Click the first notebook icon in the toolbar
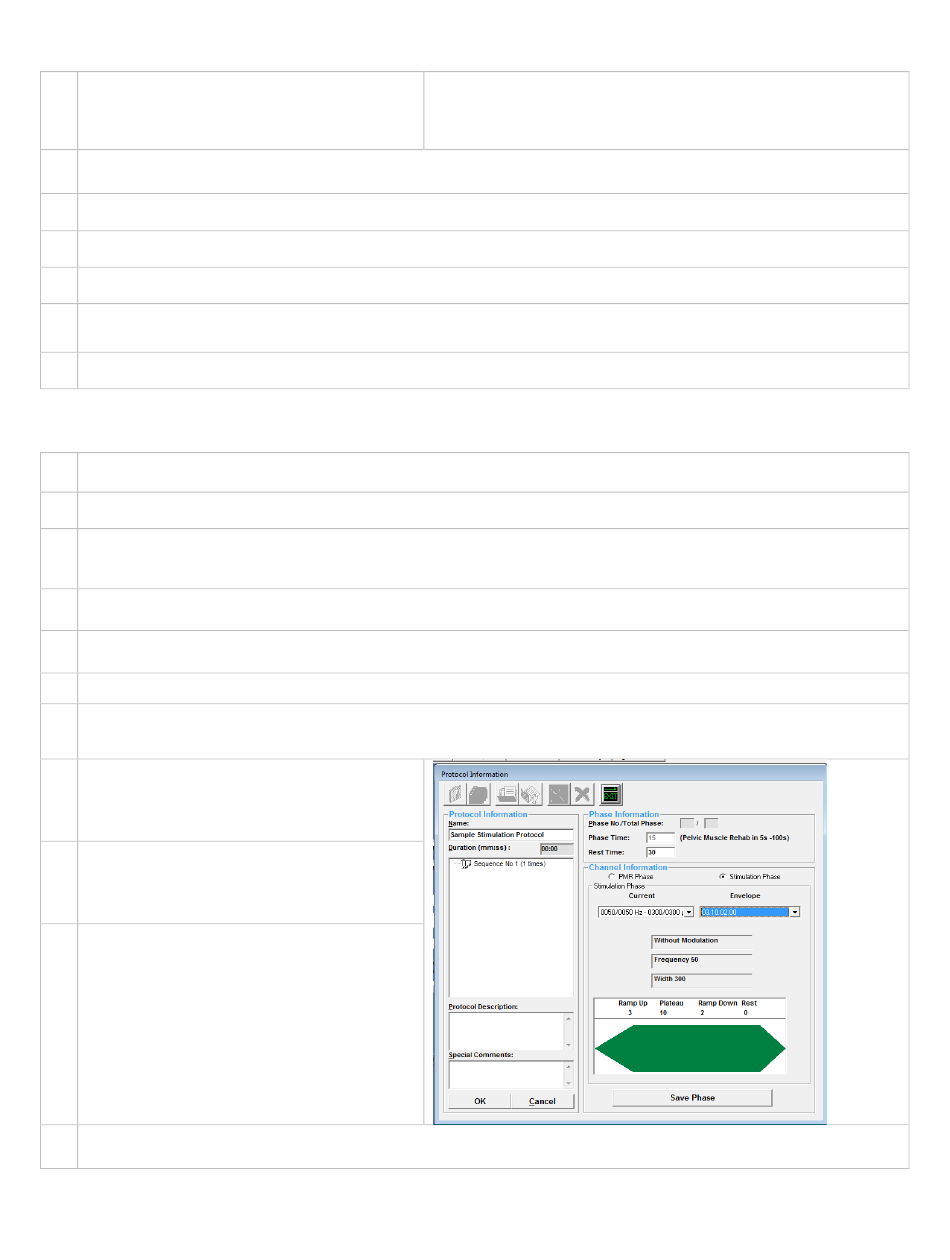The height and width of the screenshot is (1260, 950). (x=456, y=794)
